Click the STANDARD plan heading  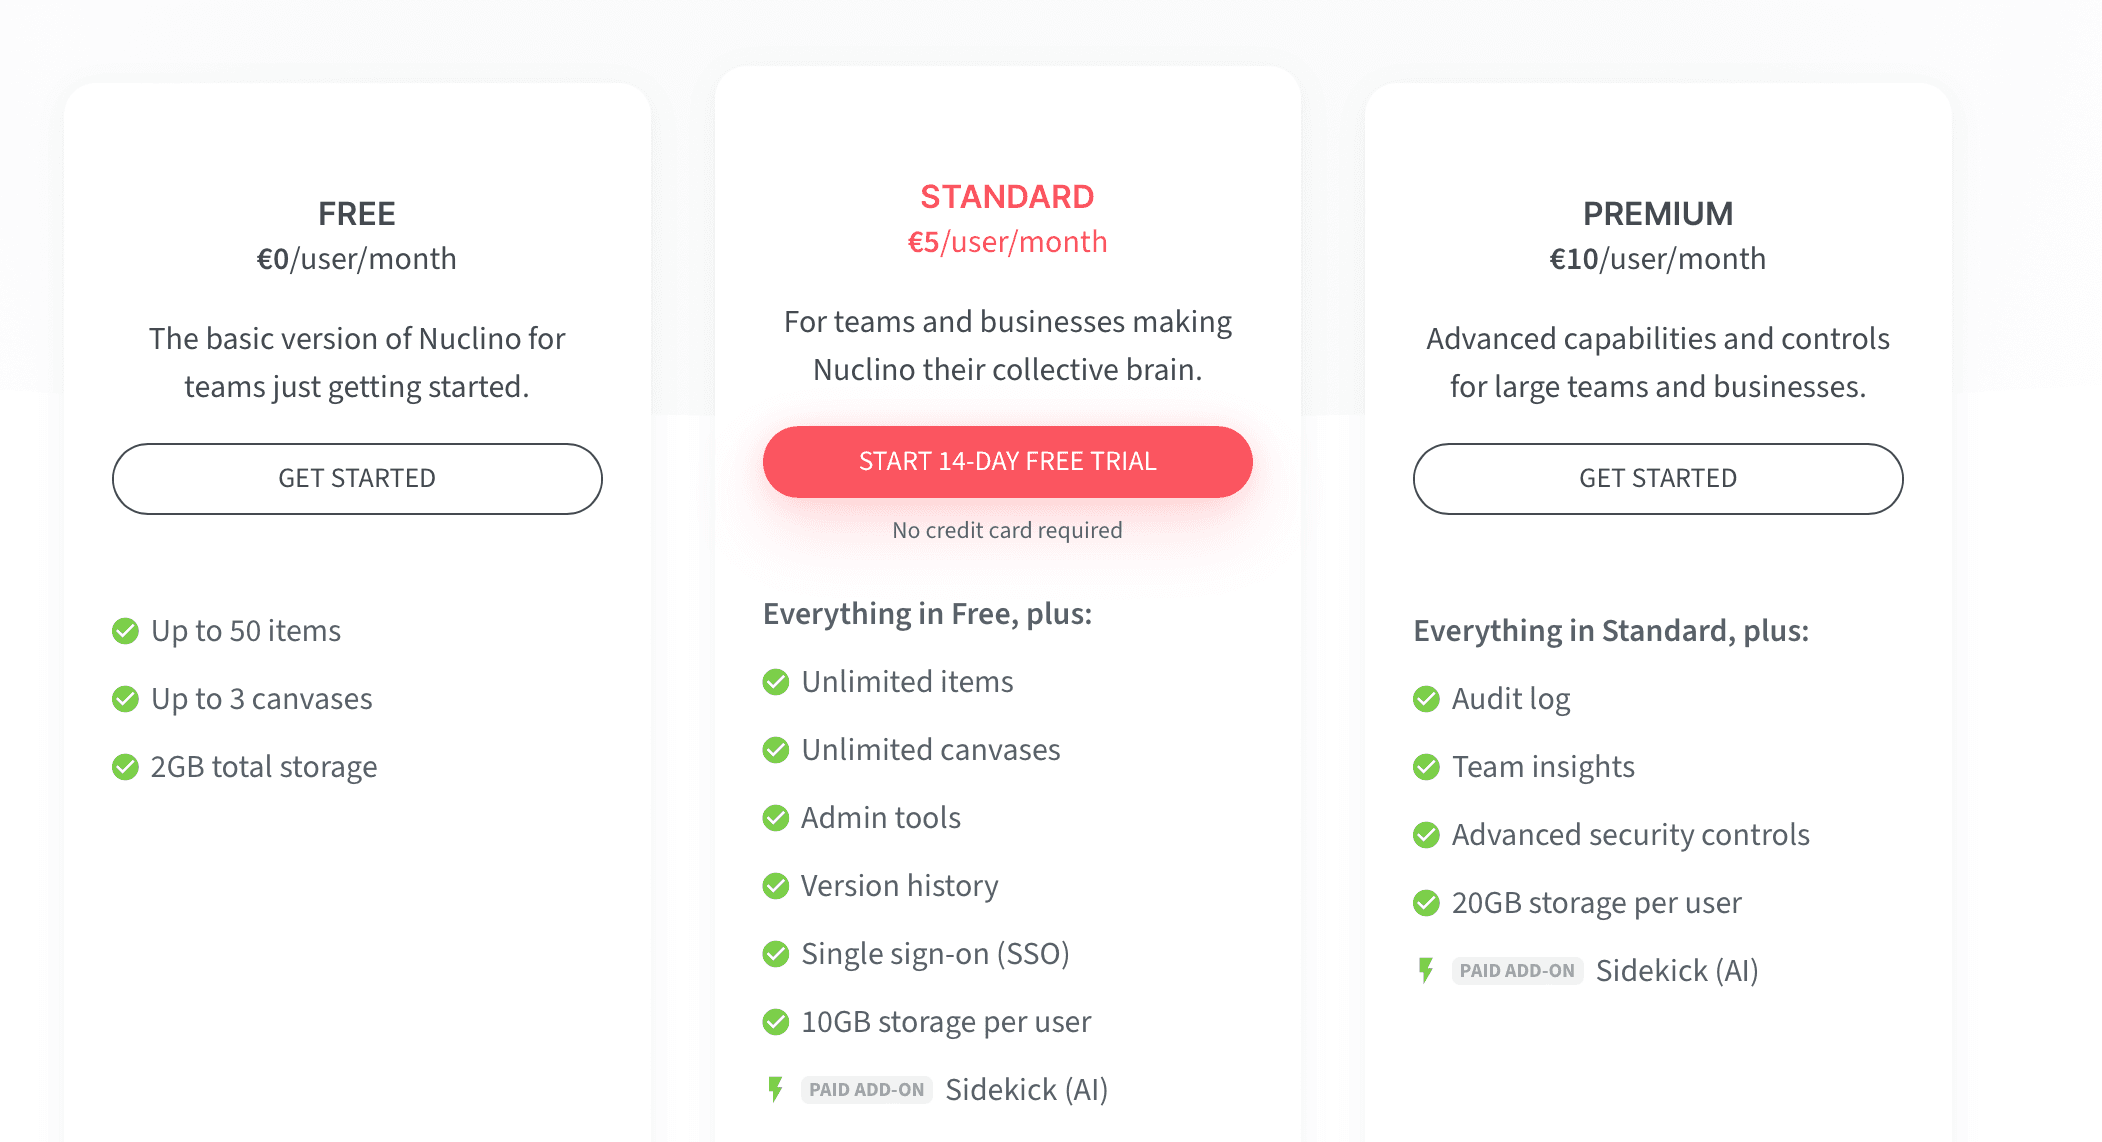tap(1007, 197)
